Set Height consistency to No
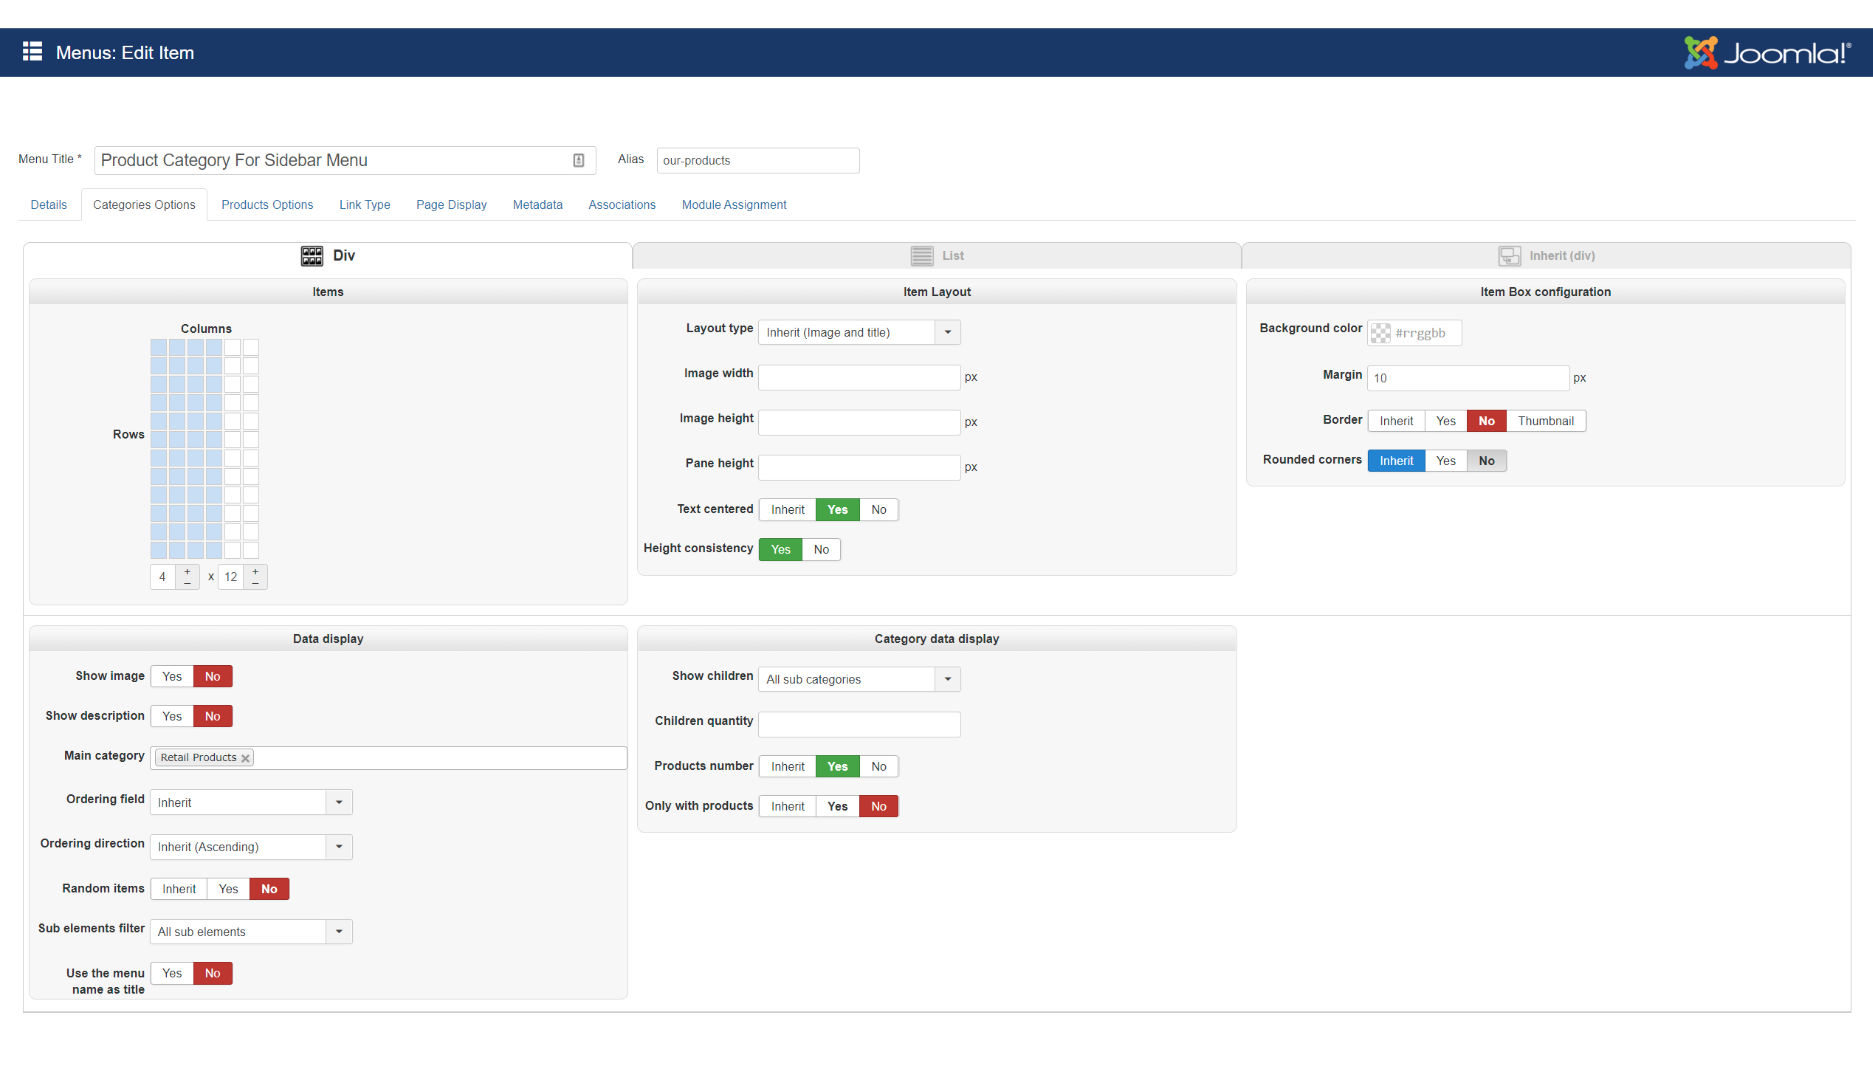Viewport: 1873px width, 1080px height. (821, 550)
